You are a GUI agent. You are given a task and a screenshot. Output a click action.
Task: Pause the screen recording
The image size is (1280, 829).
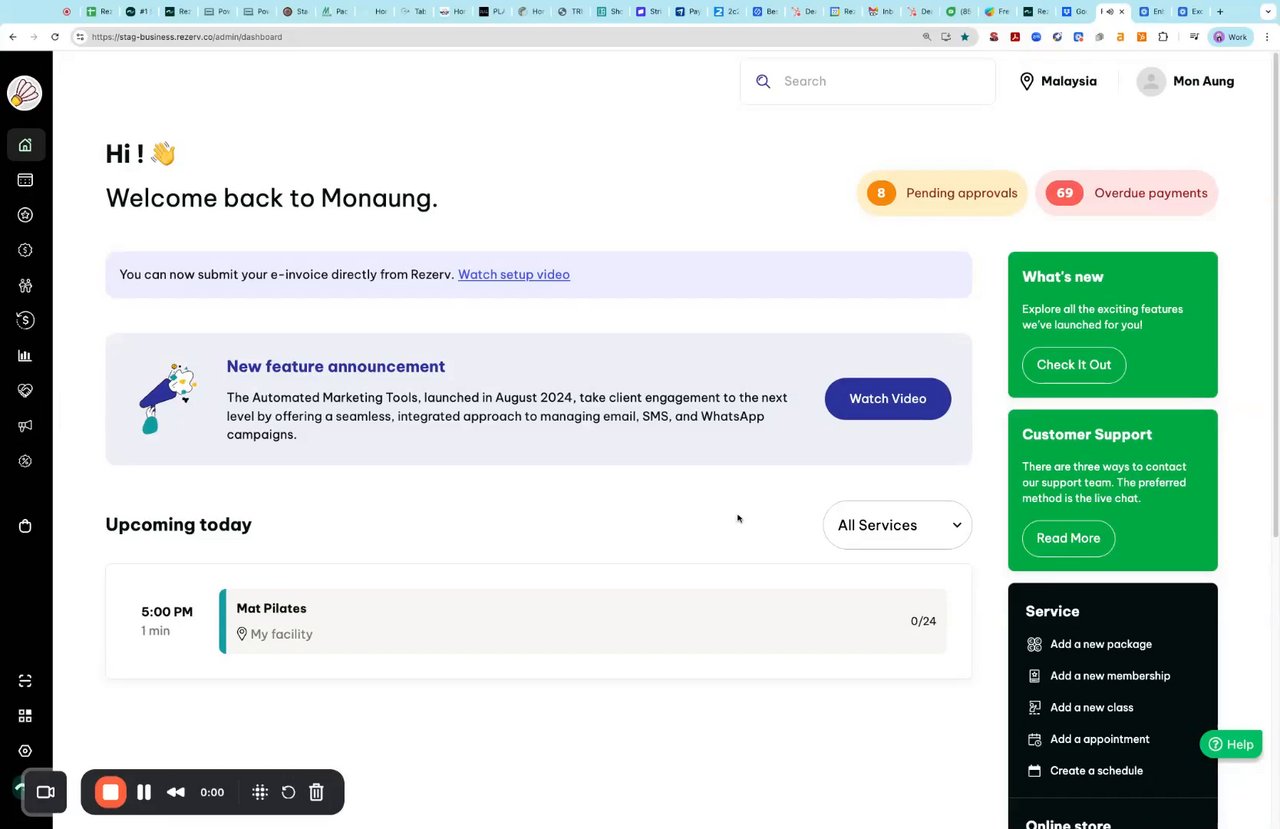click(x=144, y=792)
